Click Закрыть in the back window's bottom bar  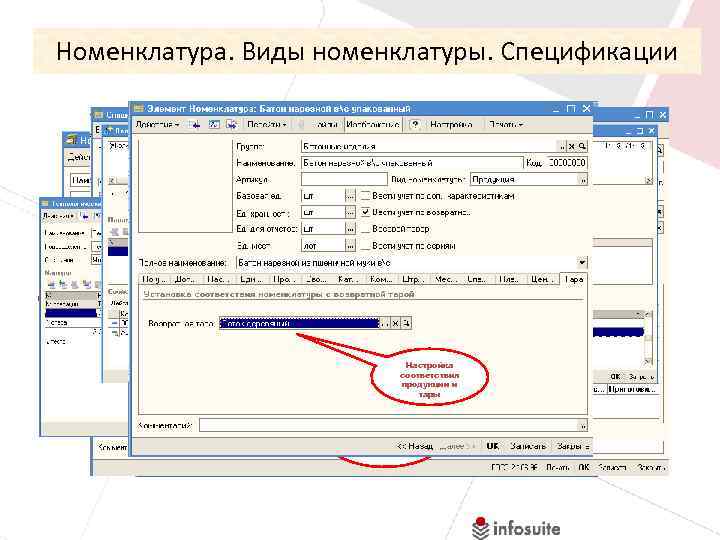point(651,467)
